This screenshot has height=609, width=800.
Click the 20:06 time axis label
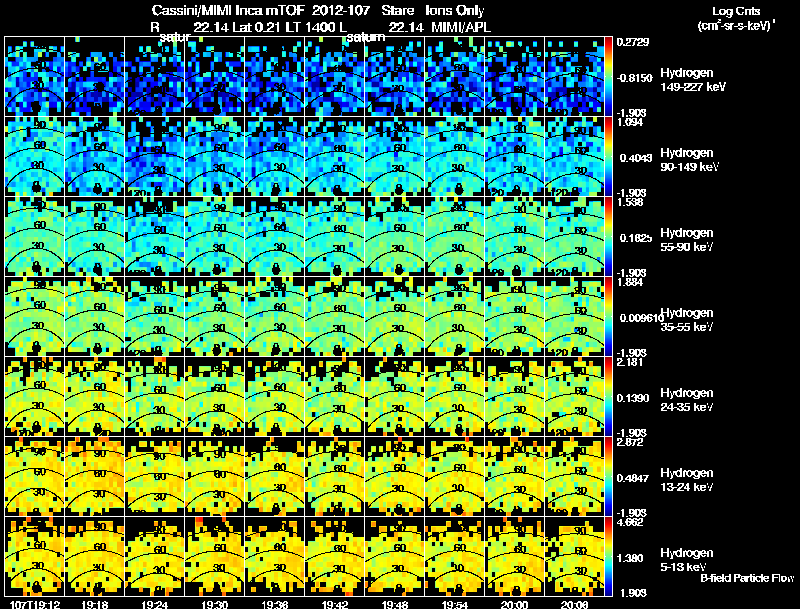[574, 604]
